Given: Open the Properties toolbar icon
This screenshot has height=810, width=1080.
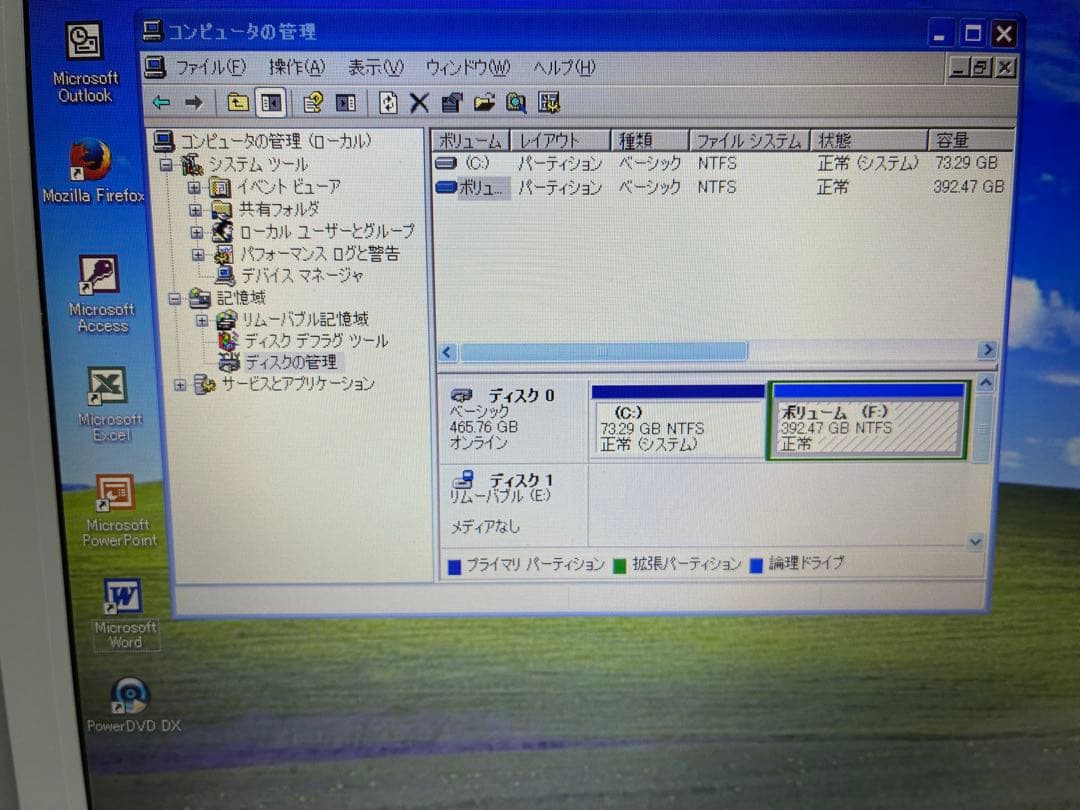Looking at the screenshot, I should point(451,102).
